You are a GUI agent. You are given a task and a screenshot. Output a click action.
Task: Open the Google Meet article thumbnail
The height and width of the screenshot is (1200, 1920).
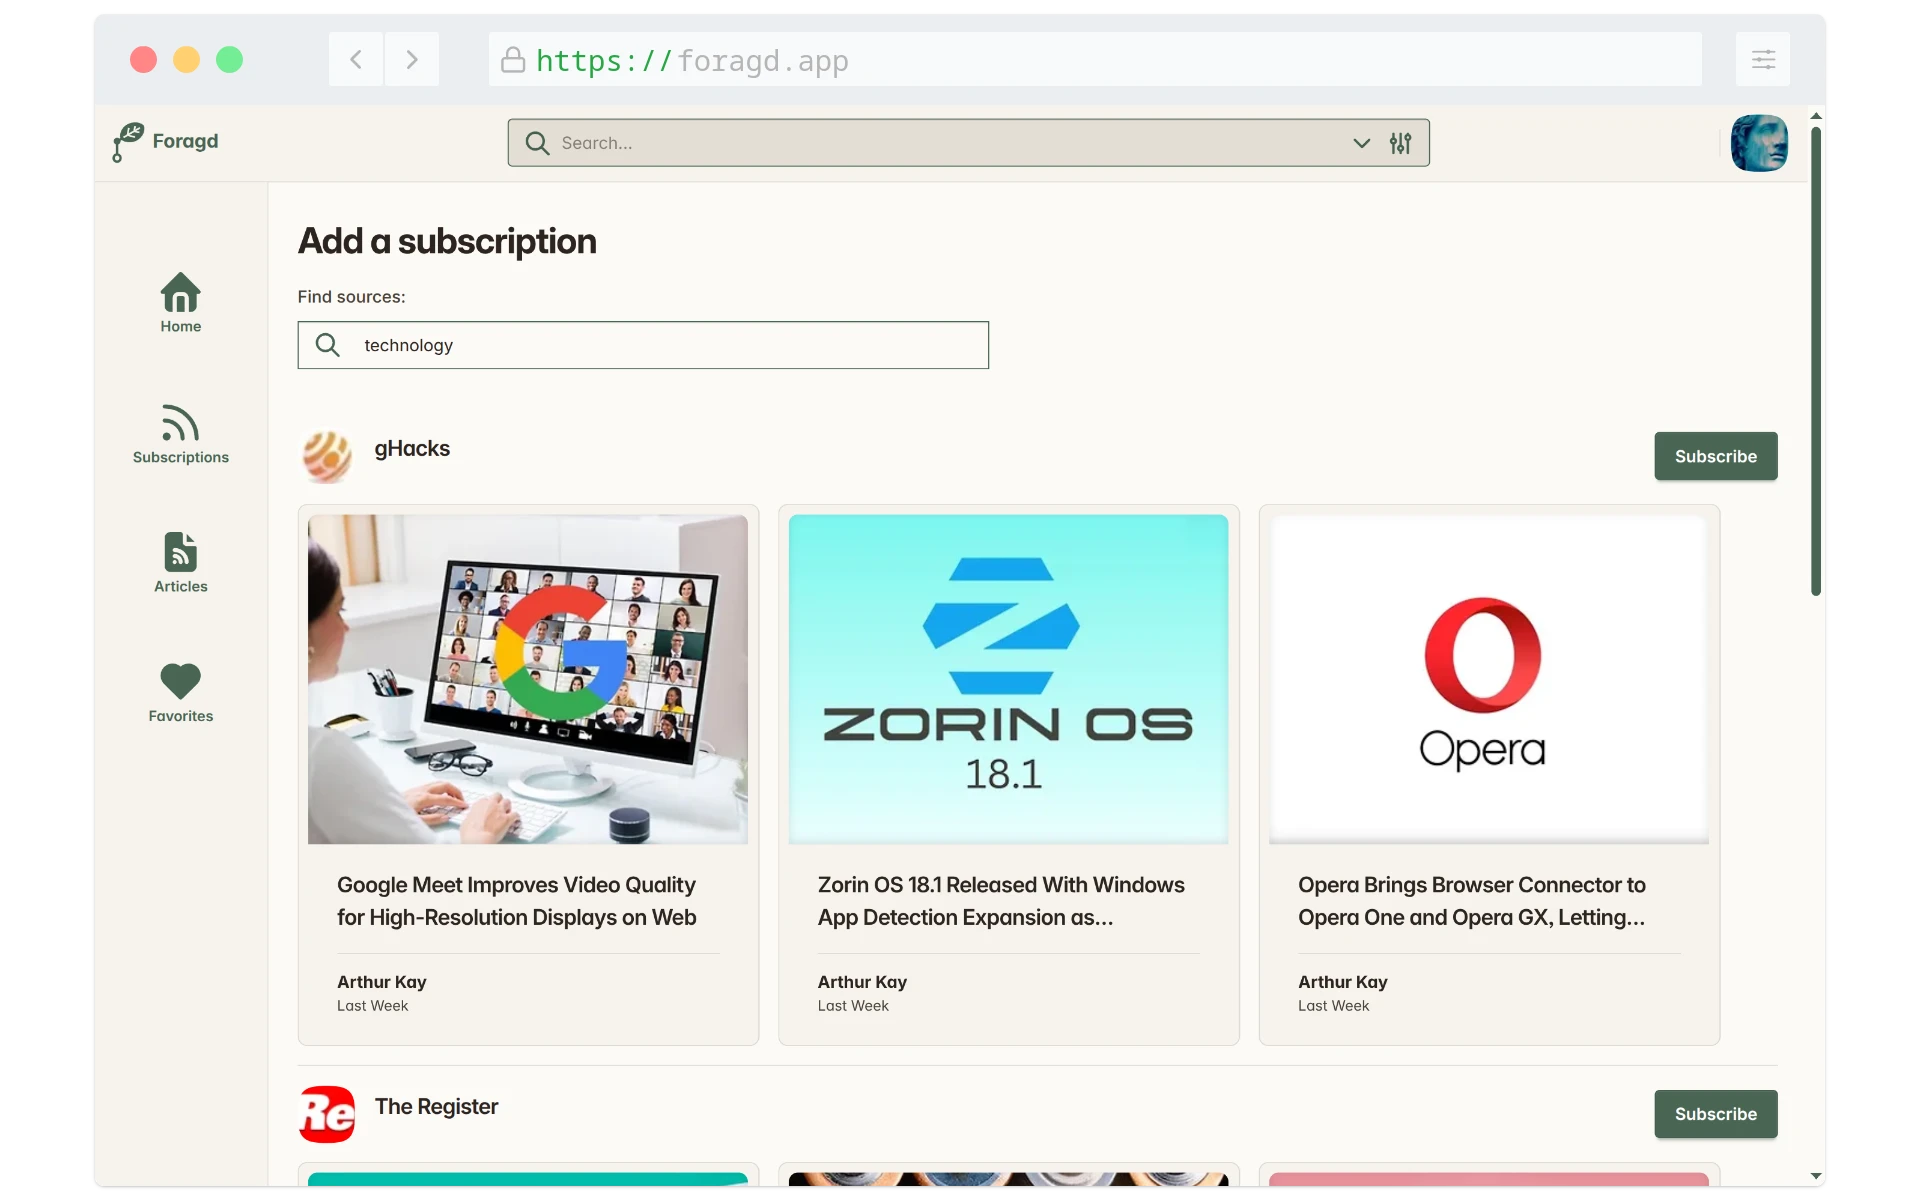click(528, 679)
